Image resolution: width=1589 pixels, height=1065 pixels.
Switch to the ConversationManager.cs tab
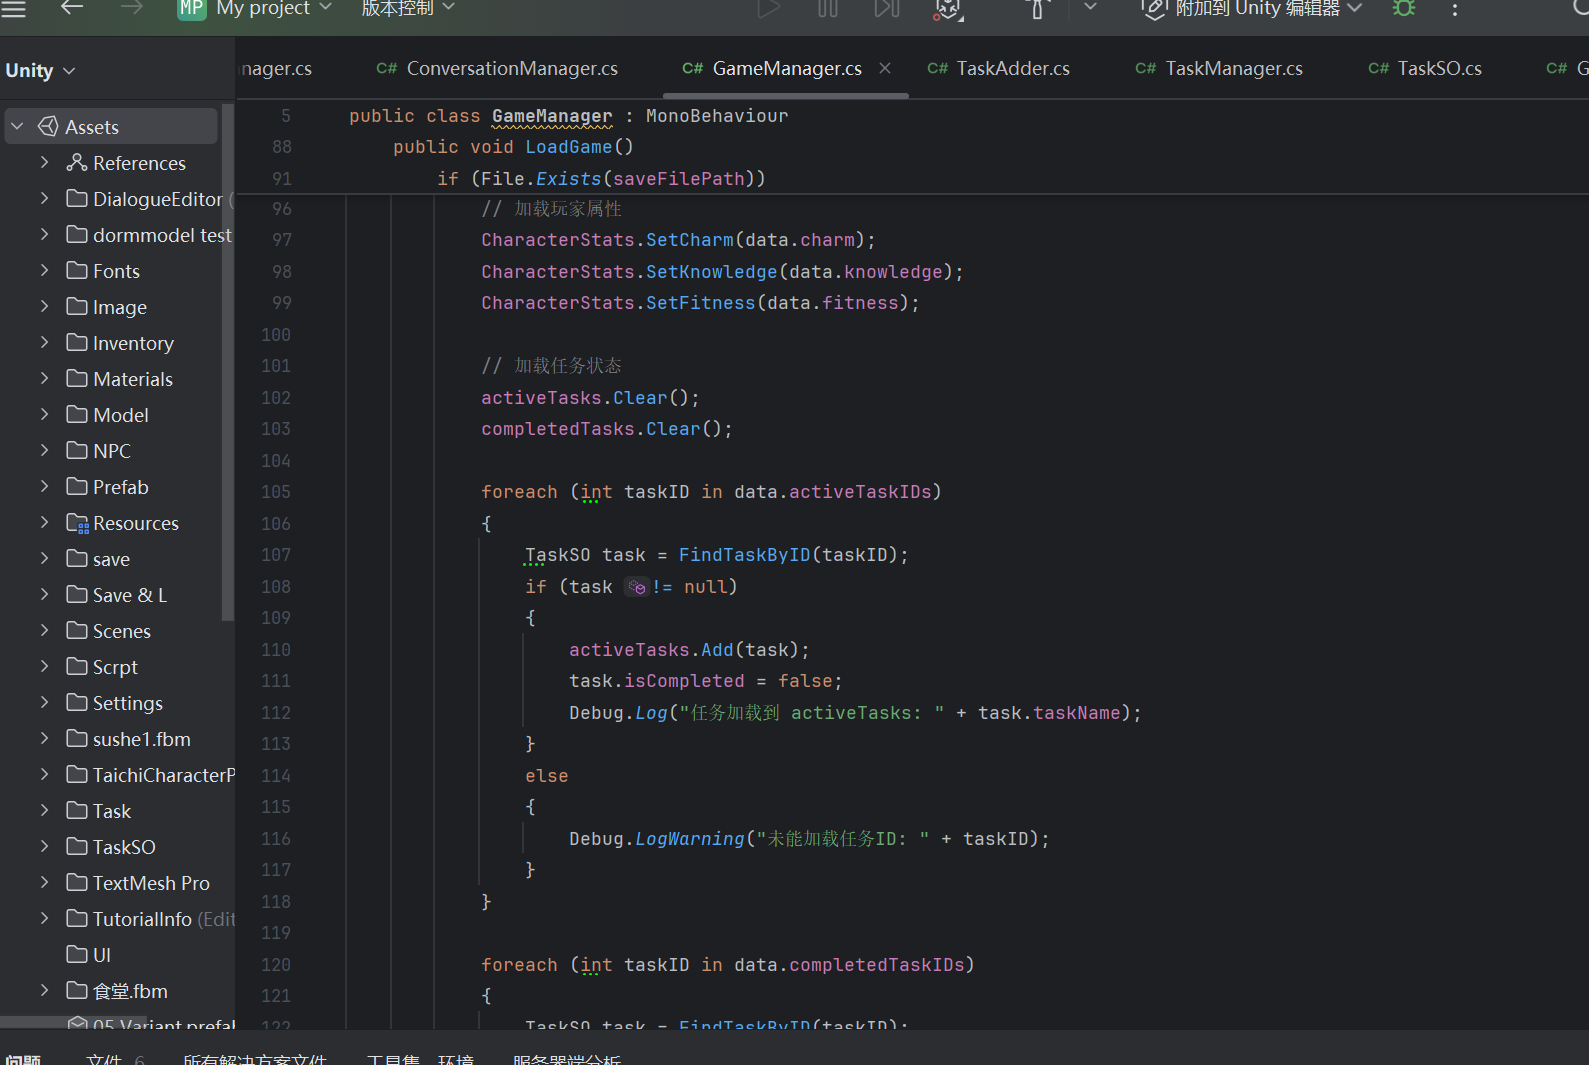point(511,68)
